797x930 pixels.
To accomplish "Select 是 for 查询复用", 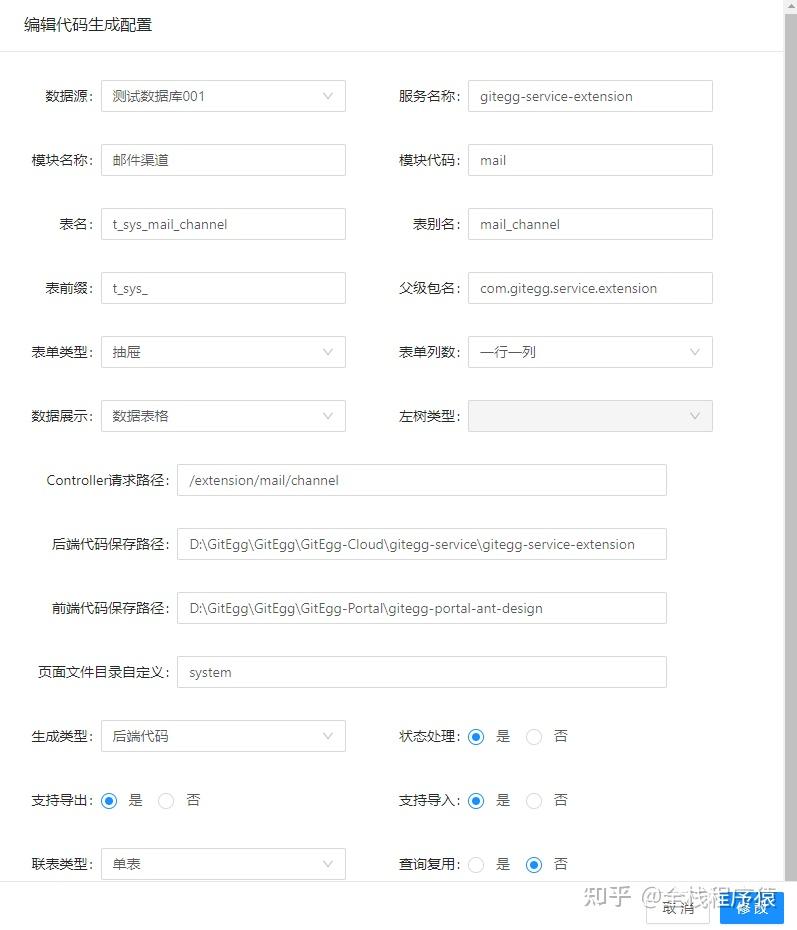I will 476,865.
